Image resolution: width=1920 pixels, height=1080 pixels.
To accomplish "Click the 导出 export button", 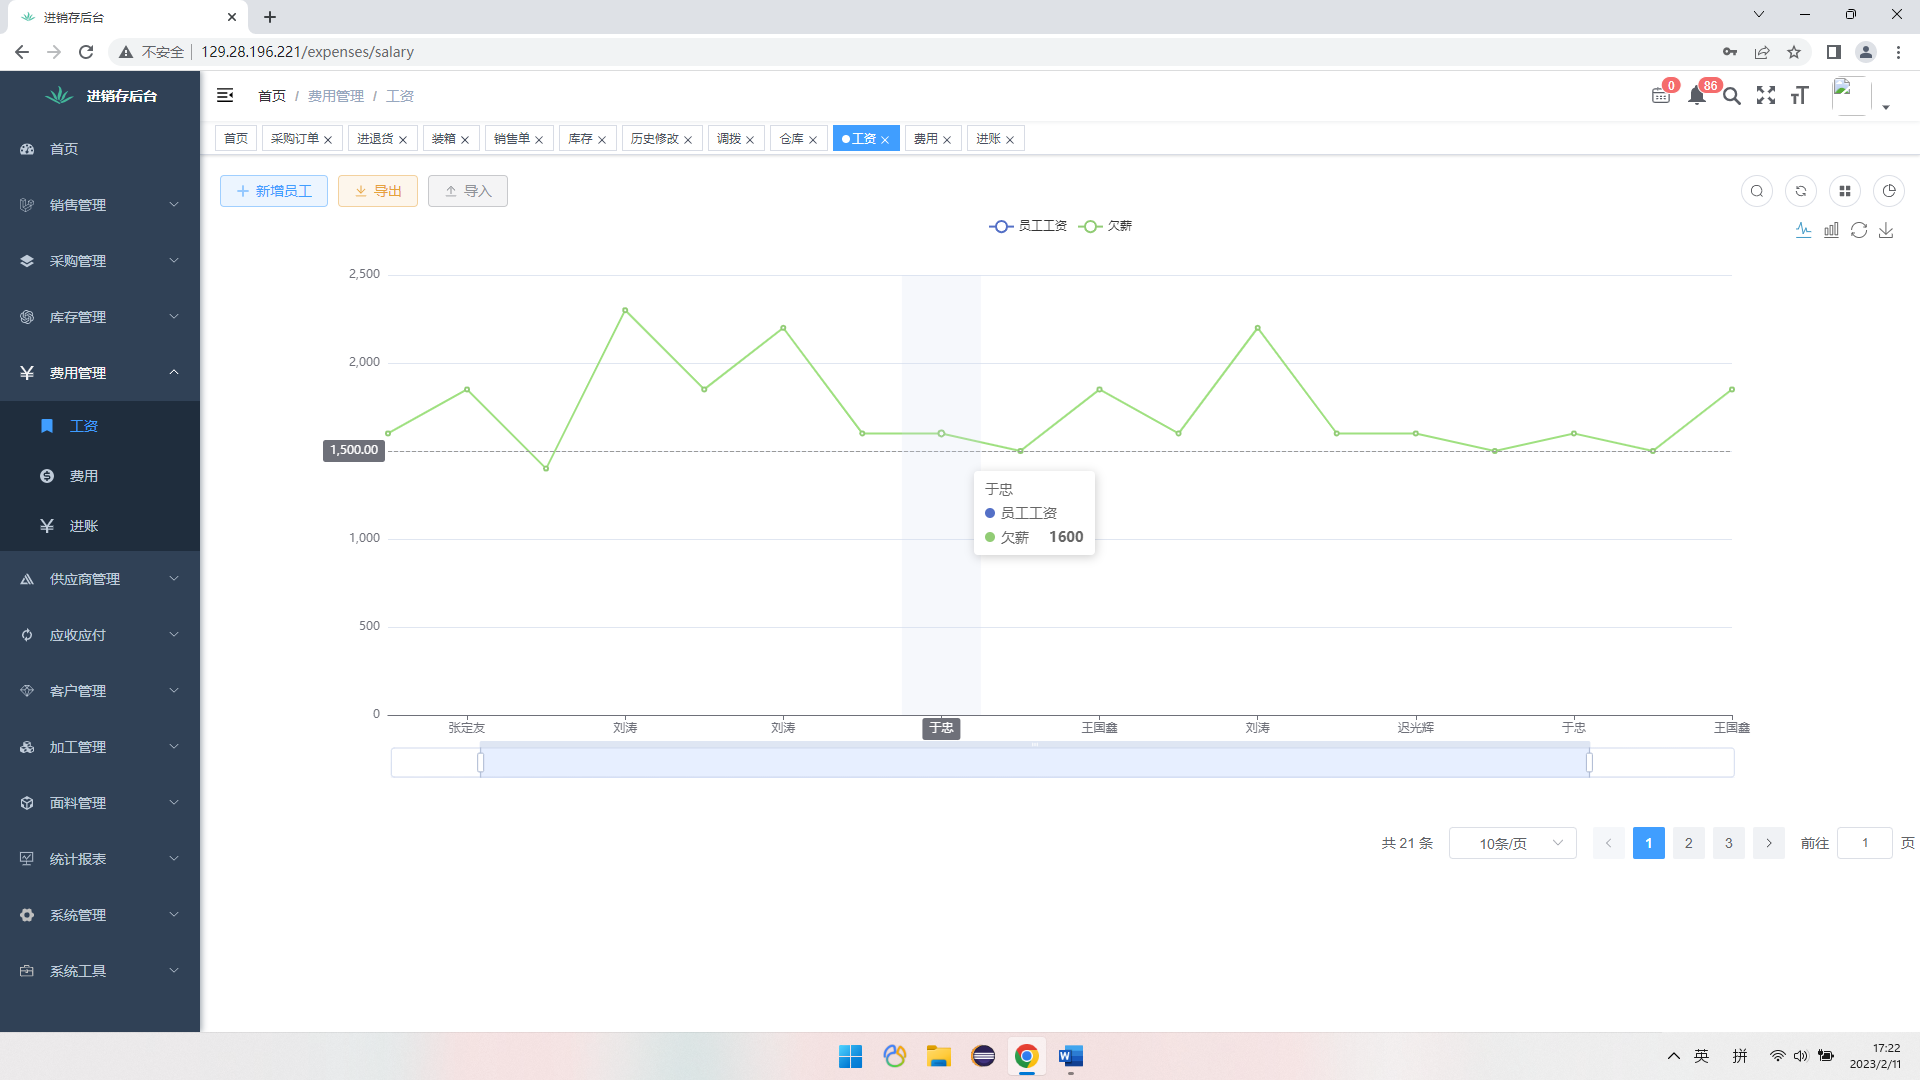I will 378,191.
